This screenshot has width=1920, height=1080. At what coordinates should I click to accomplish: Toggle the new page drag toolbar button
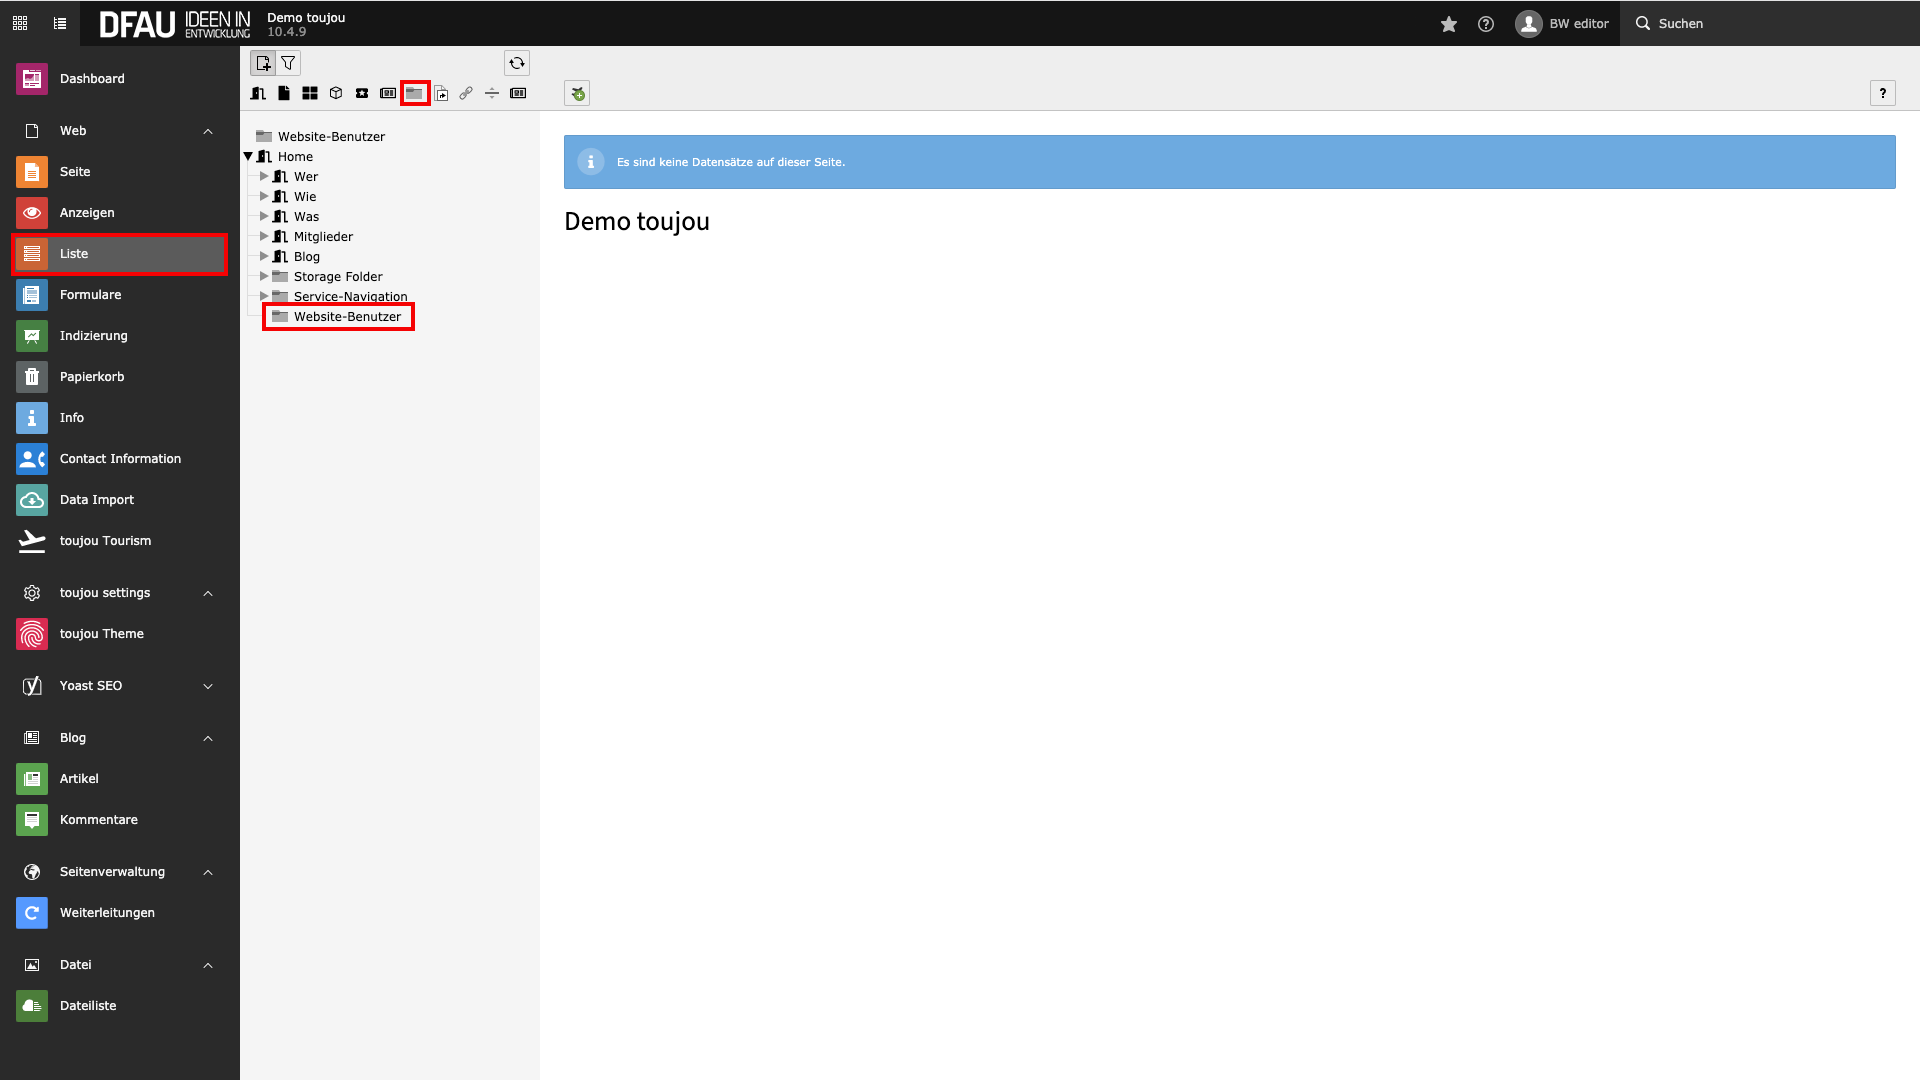coord(262,63)
